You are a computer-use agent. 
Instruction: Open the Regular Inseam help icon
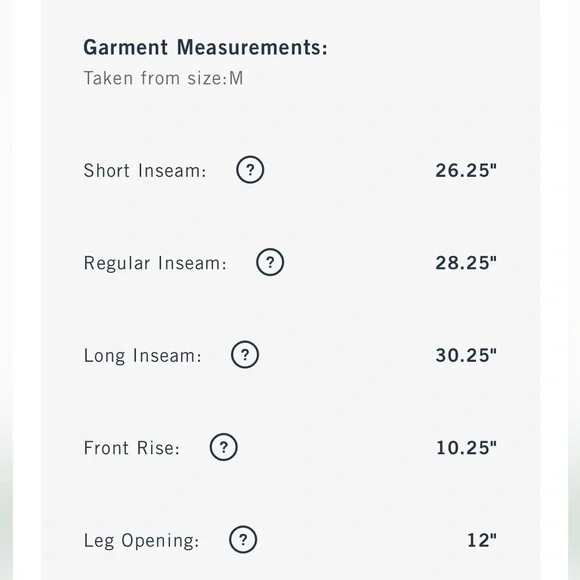tap(270, 262)
